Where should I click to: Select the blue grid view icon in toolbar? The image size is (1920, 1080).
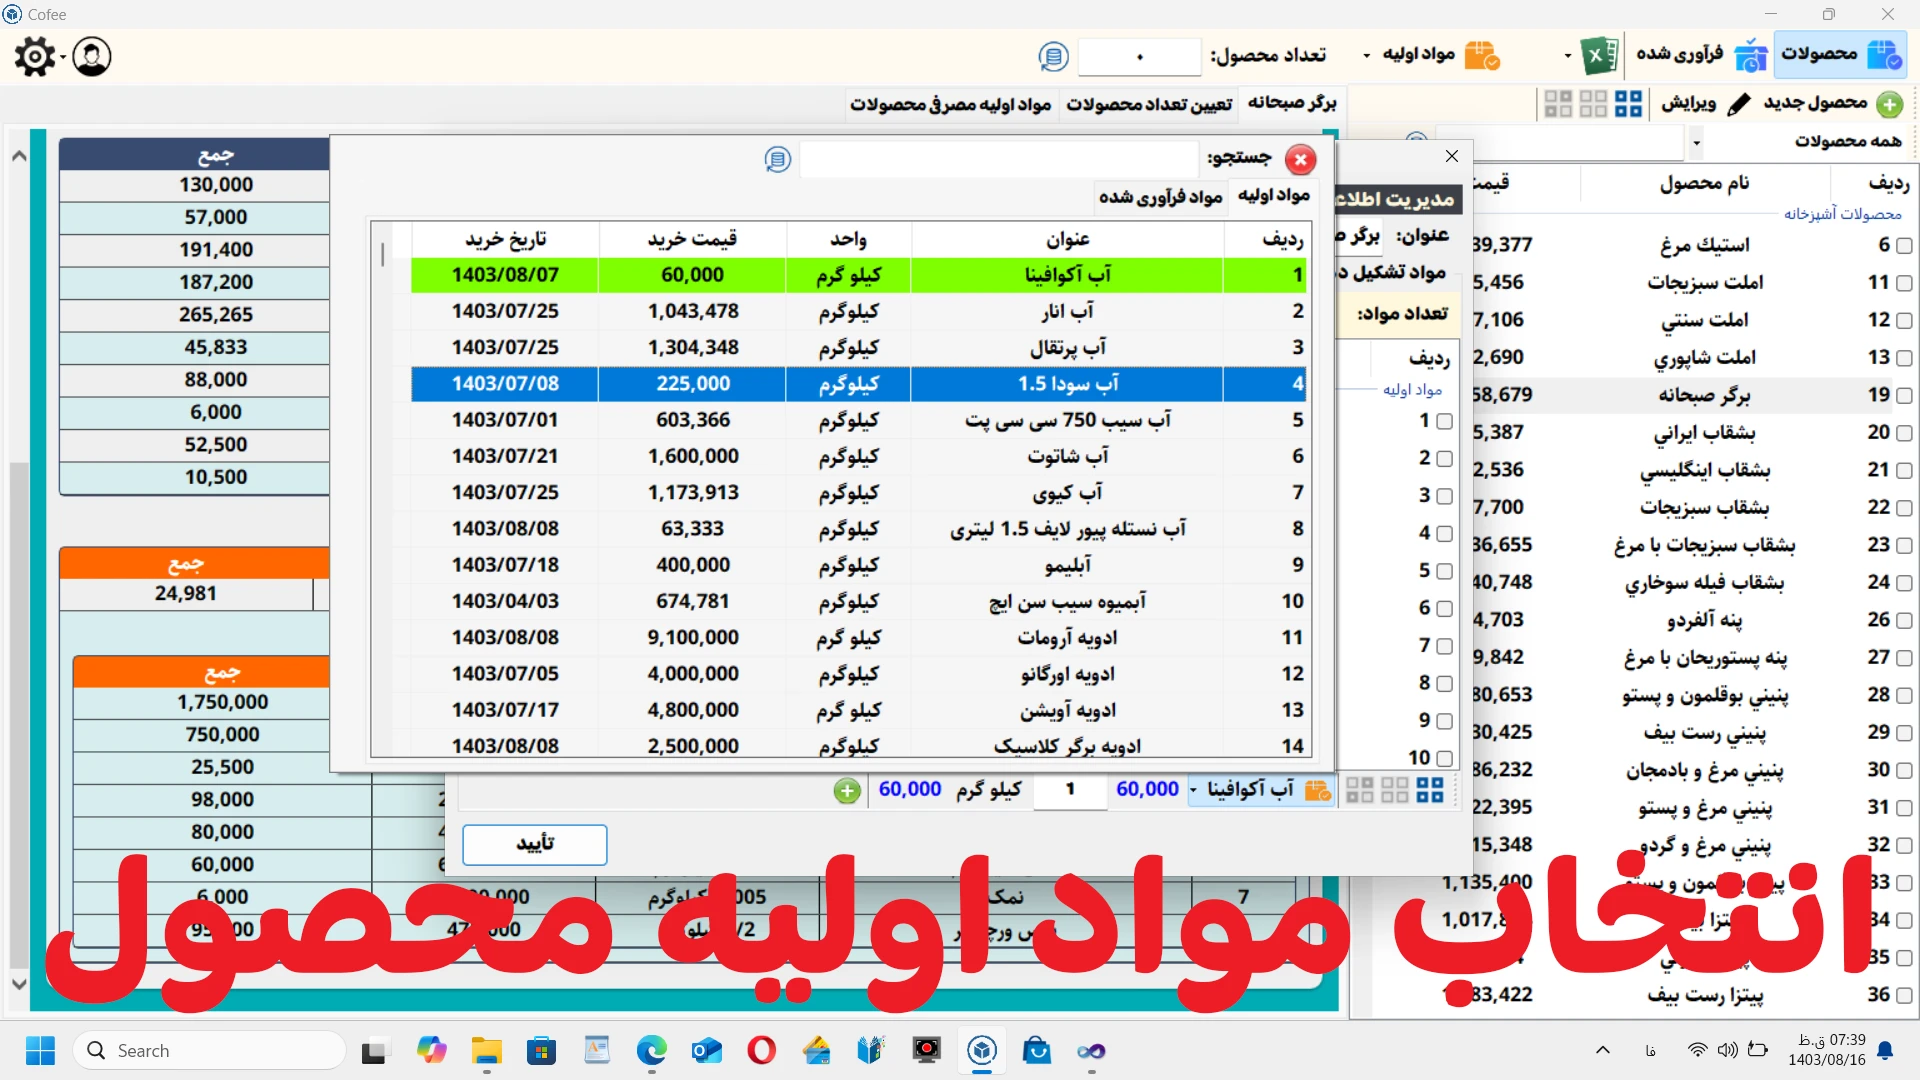(1628, 103)
